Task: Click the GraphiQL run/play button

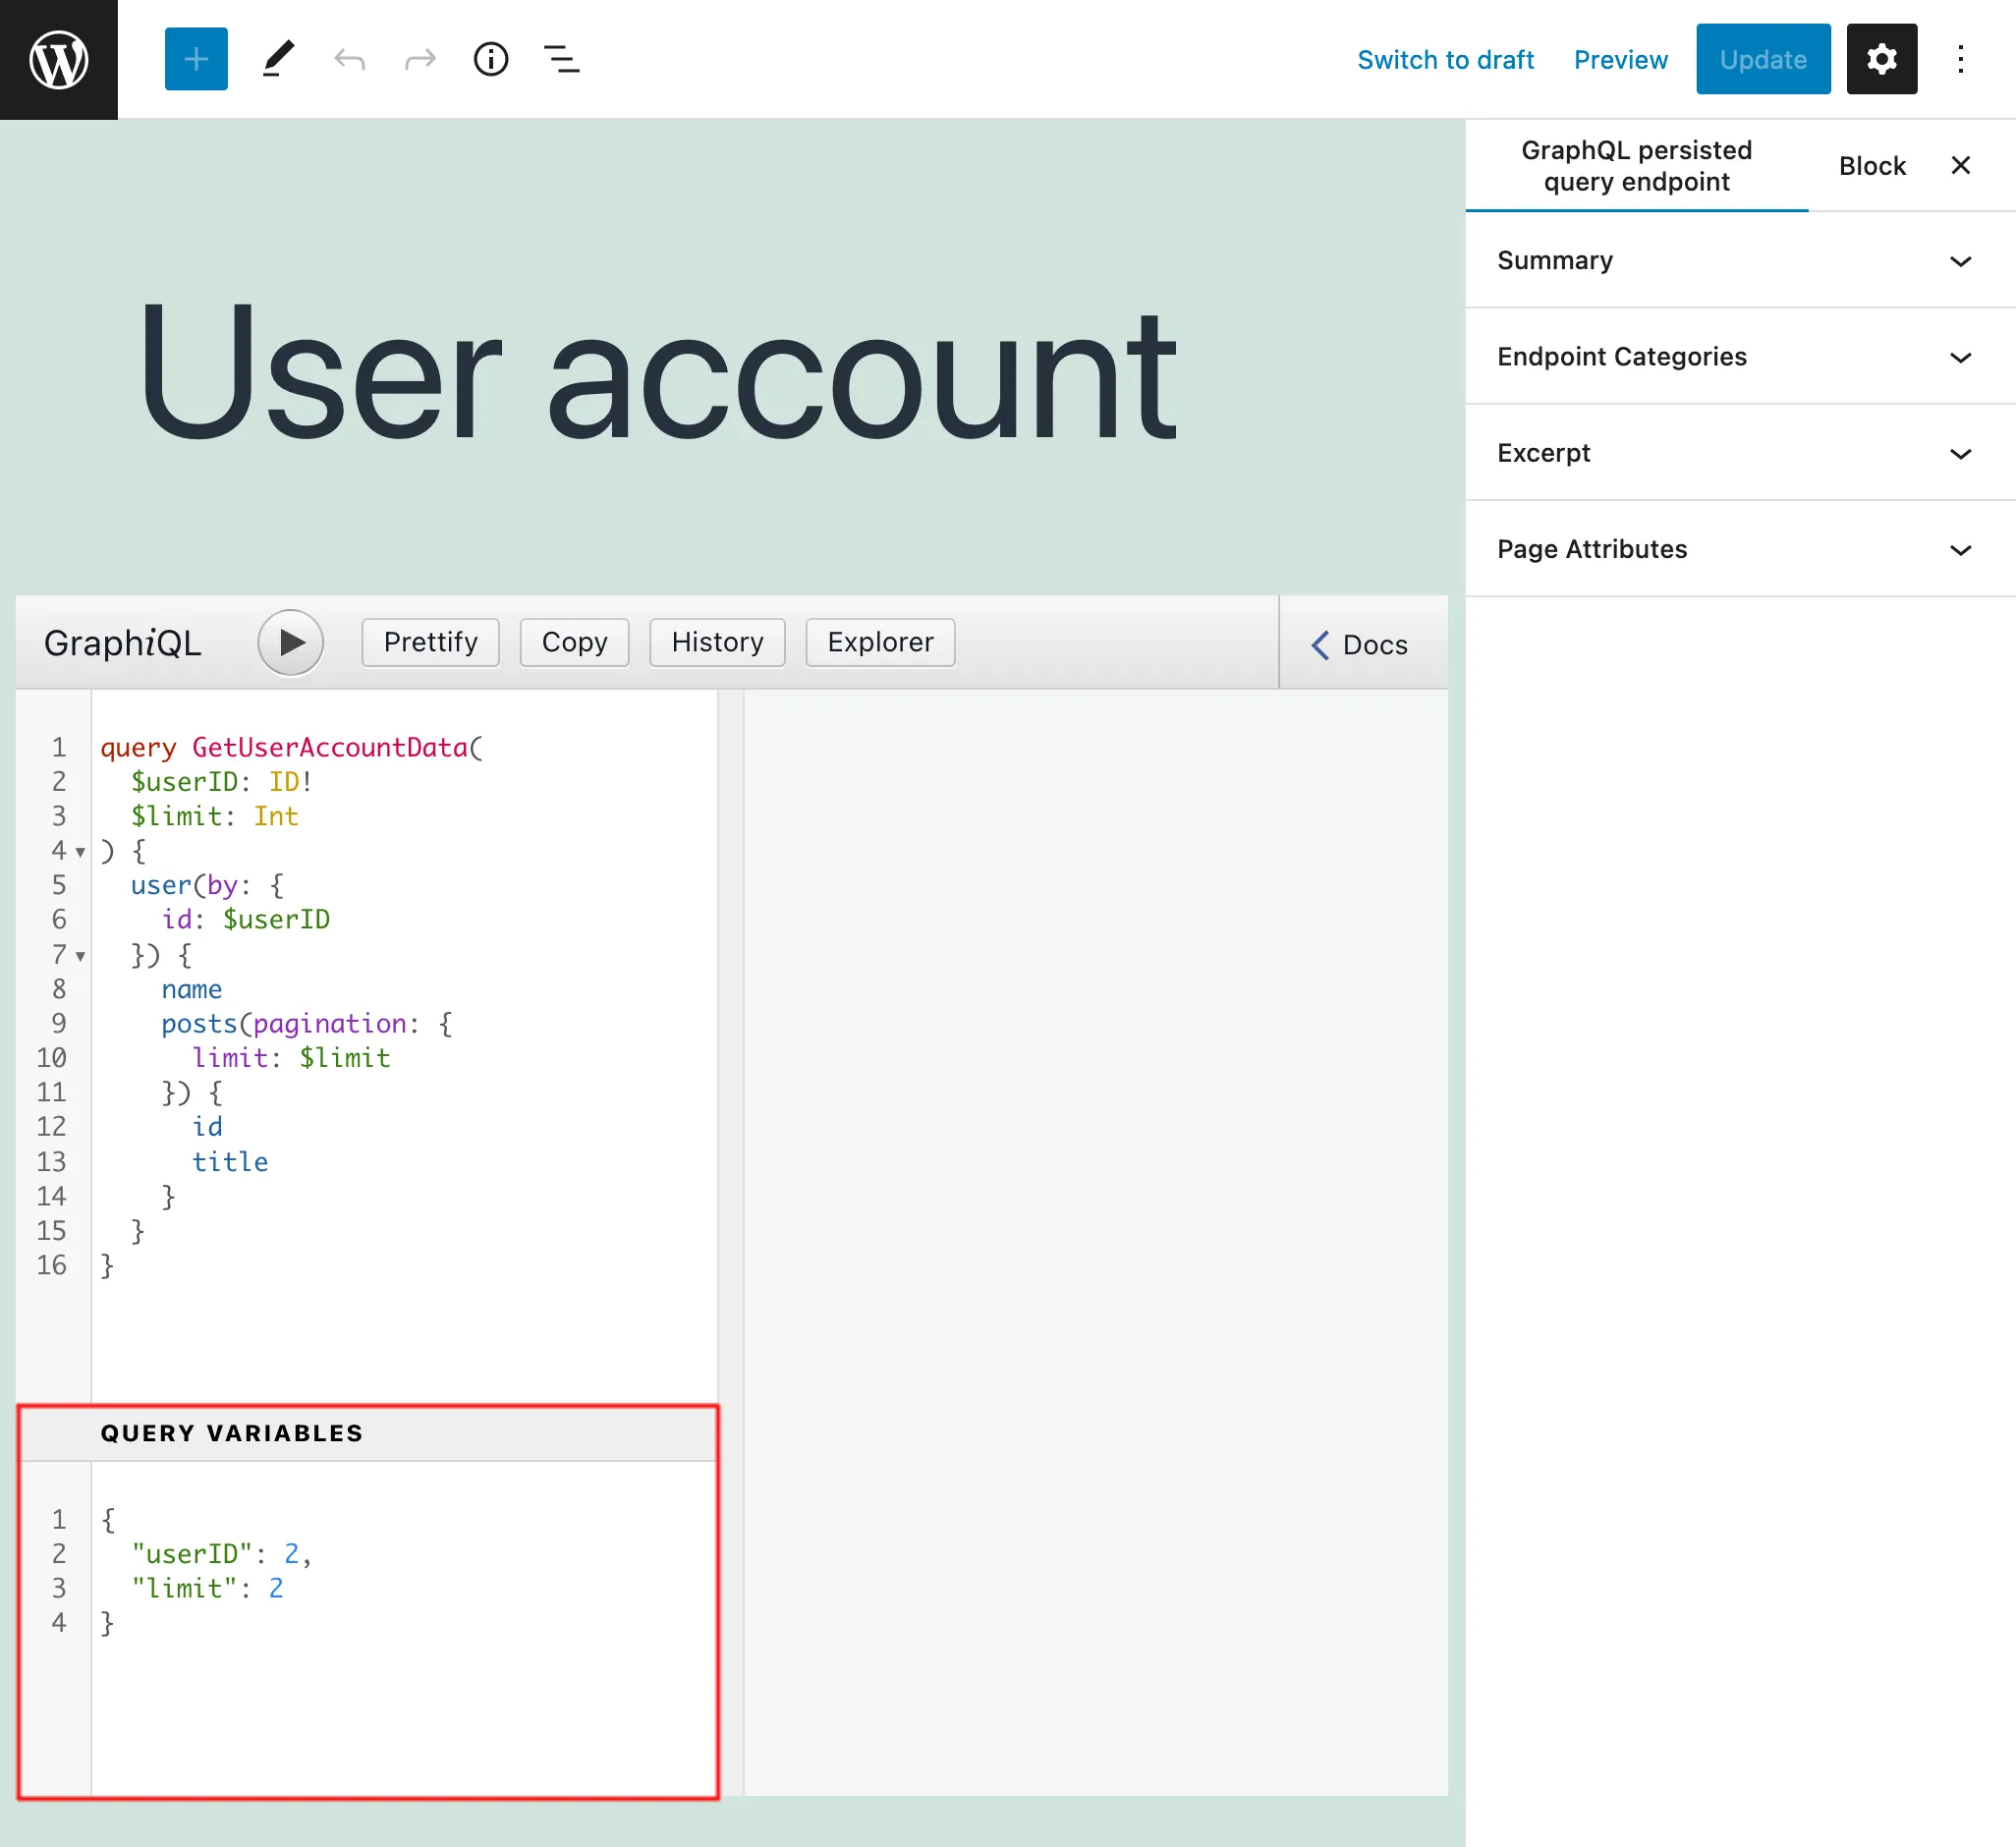Action: [x=292, y=641]
